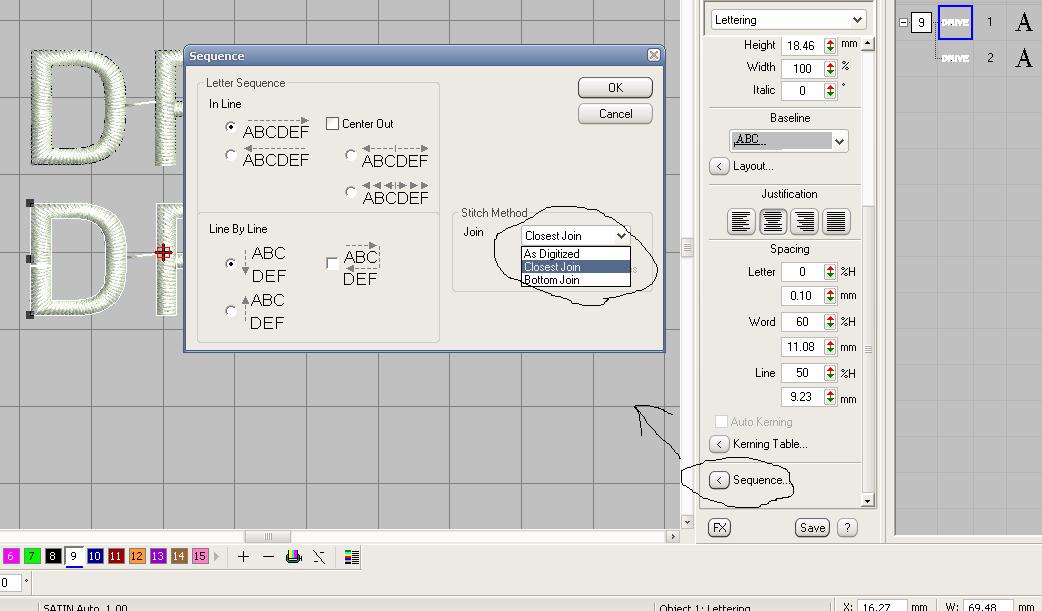Viewport: 1042px width, 611px height.
Task: Collapse the color 9 tree node
Action: (903, 22)
